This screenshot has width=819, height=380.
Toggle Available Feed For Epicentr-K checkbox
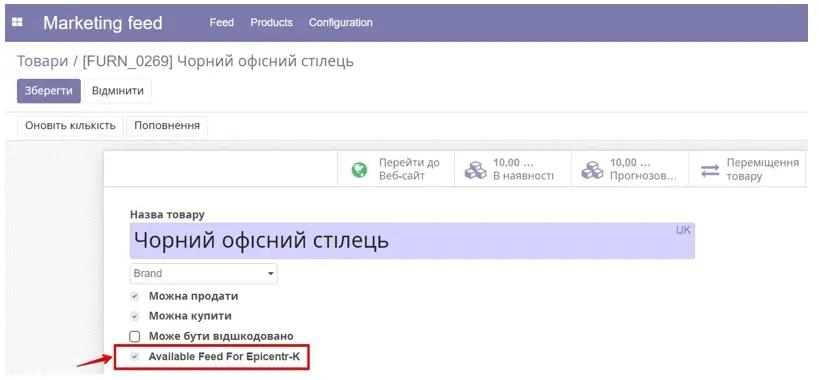[135, 357]
